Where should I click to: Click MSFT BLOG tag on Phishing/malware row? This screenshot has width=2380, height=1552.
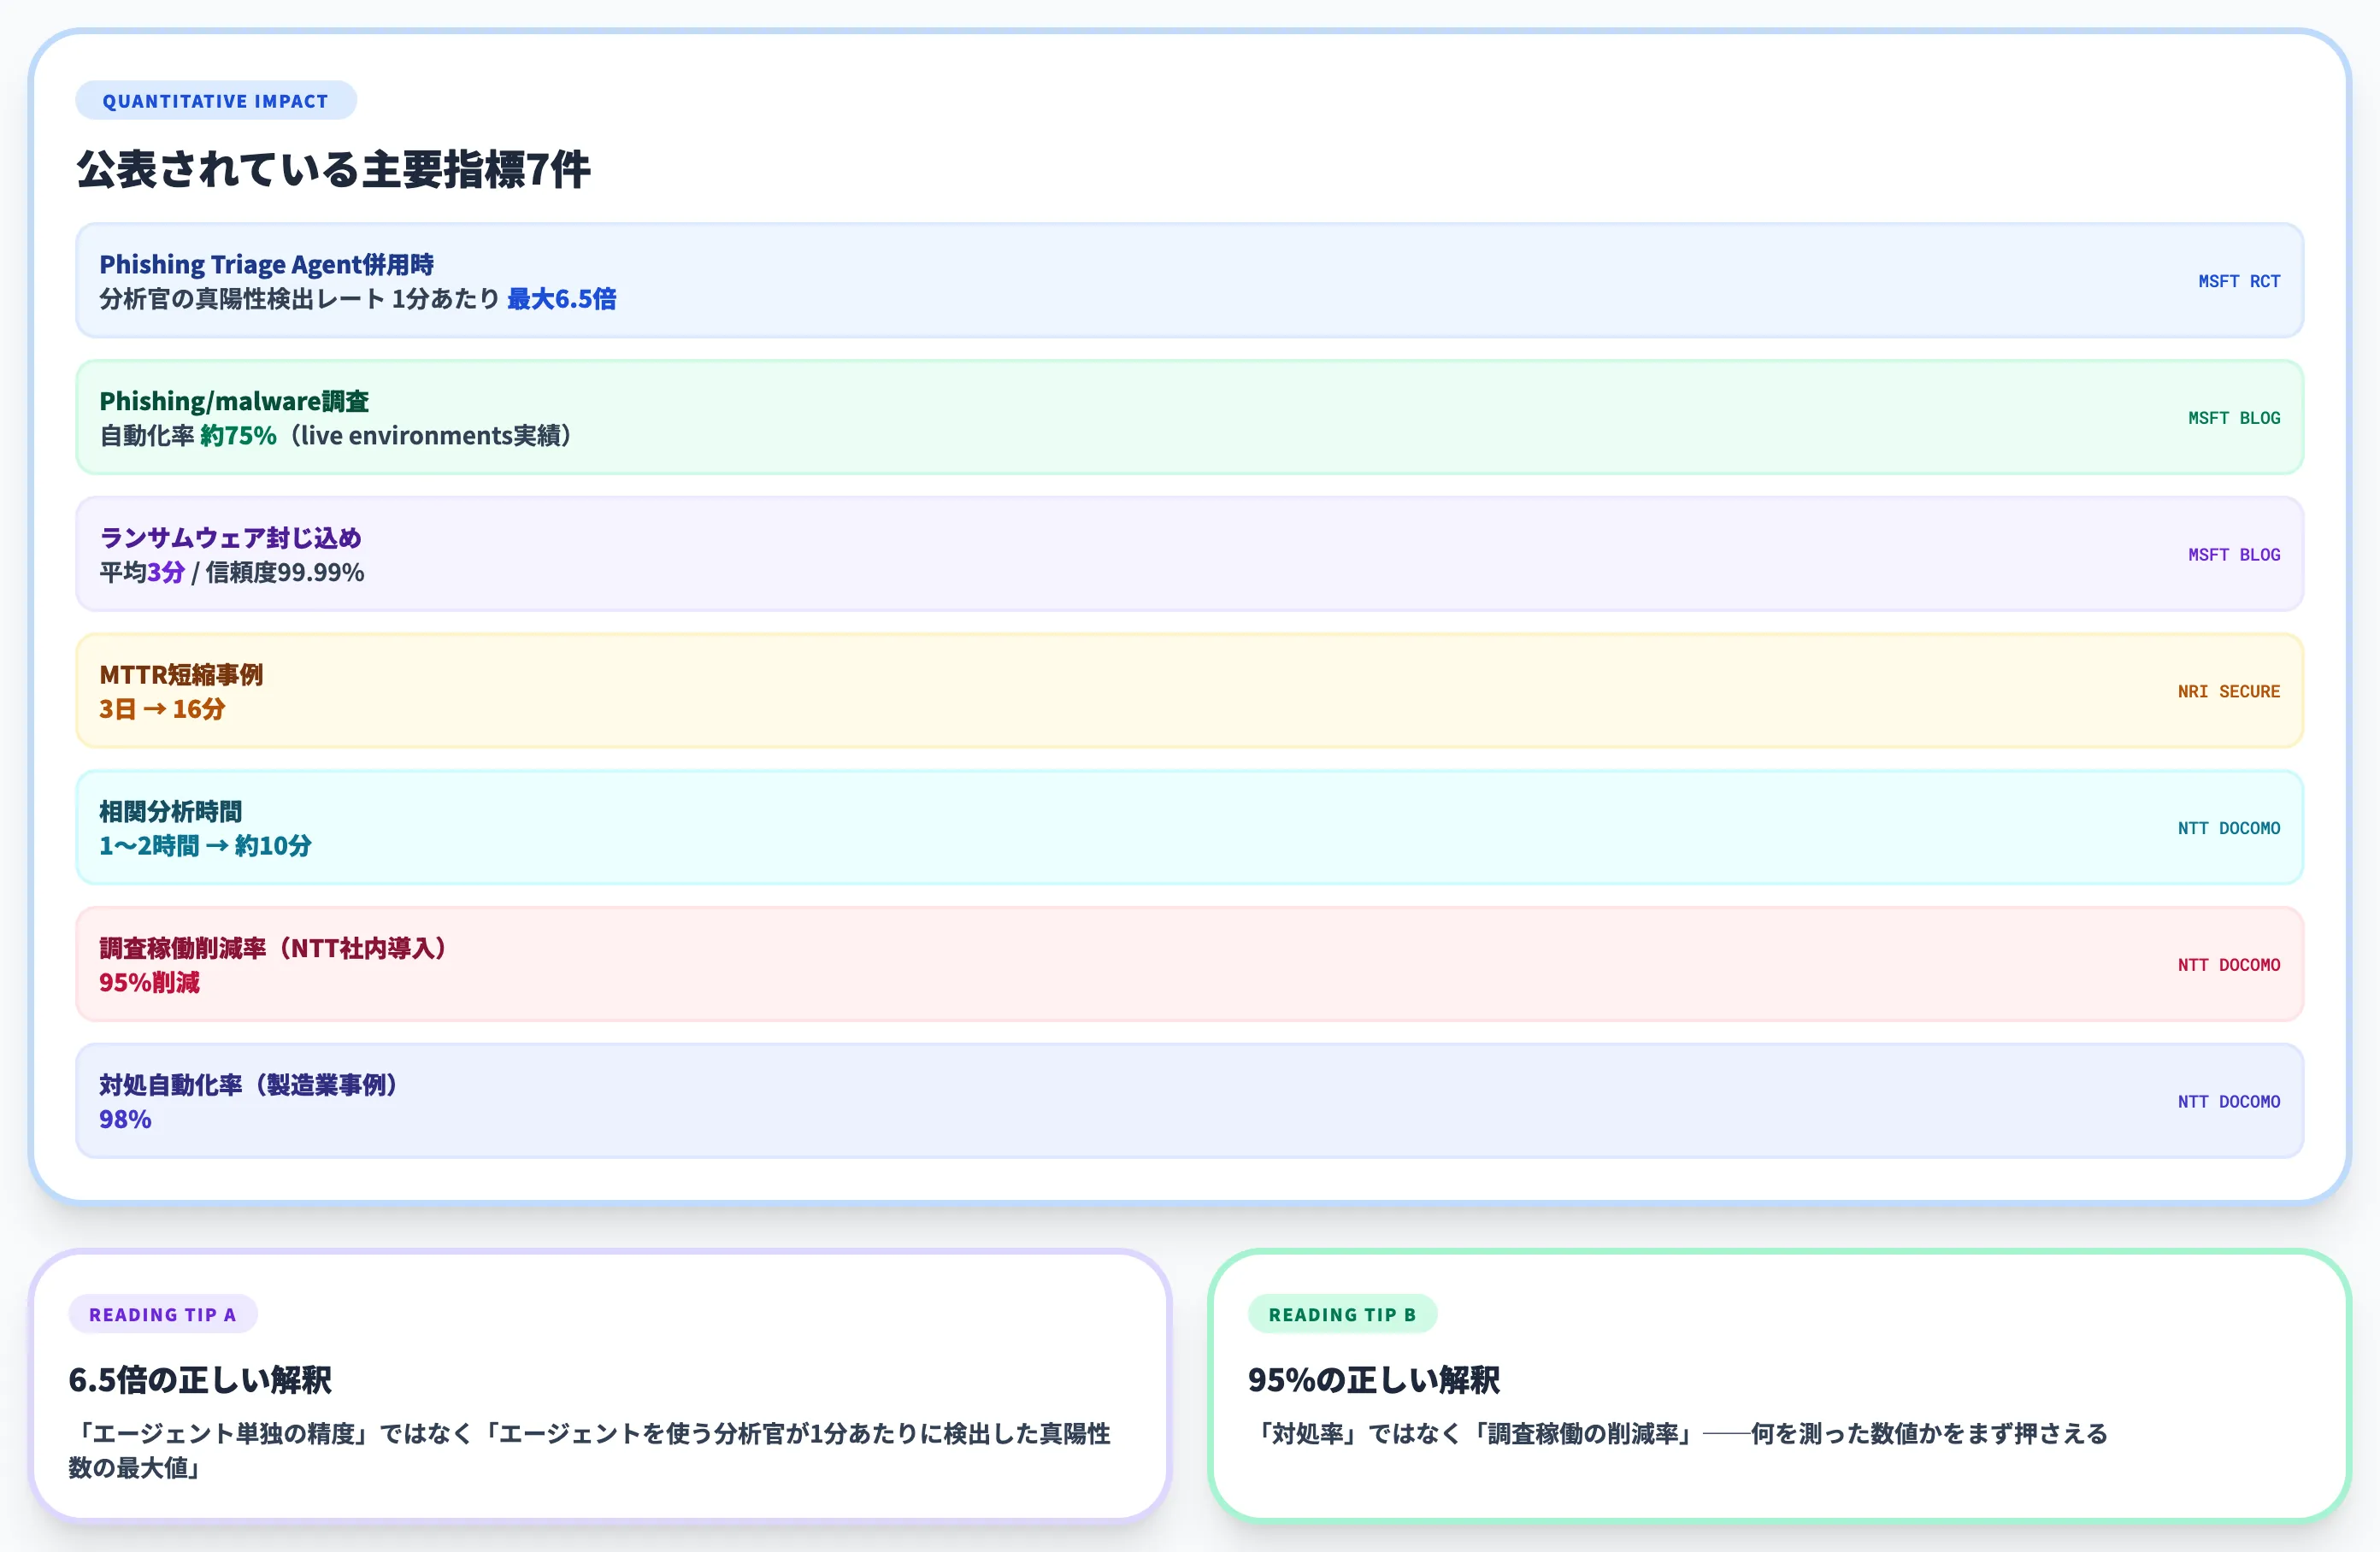tap(2234, 418)
